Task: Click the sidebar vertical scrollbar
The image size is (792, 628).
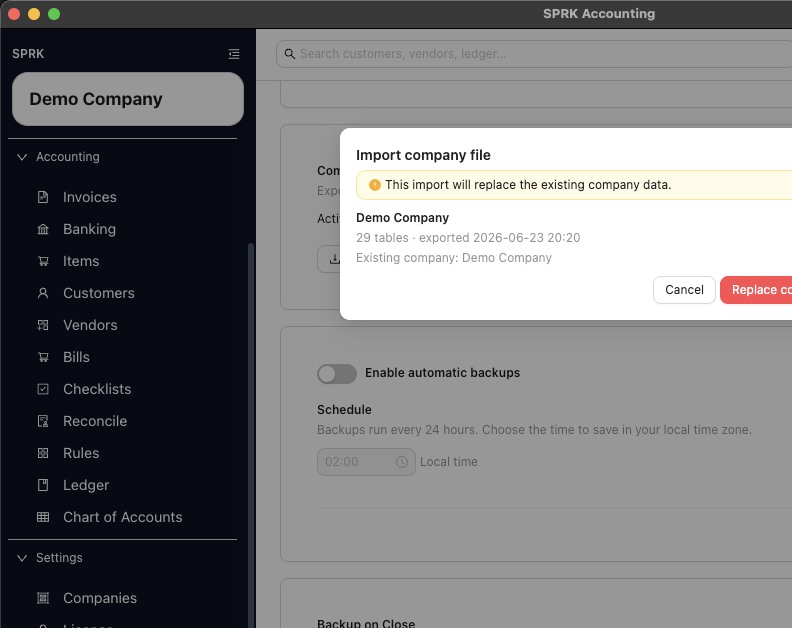Action: 251,434
